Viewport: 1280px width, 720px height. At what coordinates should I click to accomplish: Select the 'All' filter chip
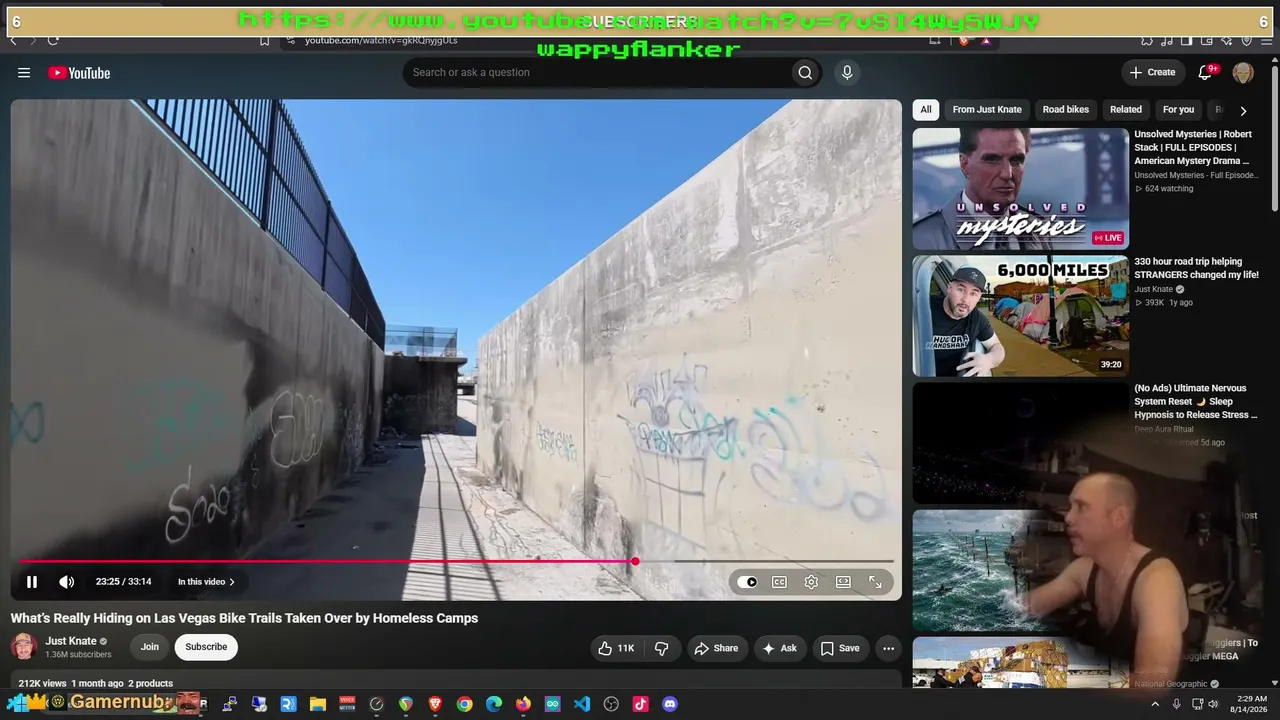click(926, 110)
